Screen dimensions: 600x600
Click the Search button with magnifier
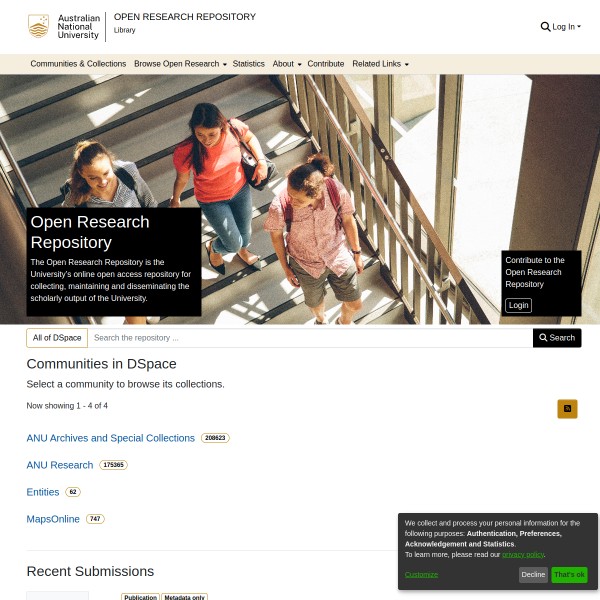pos(557,338)
